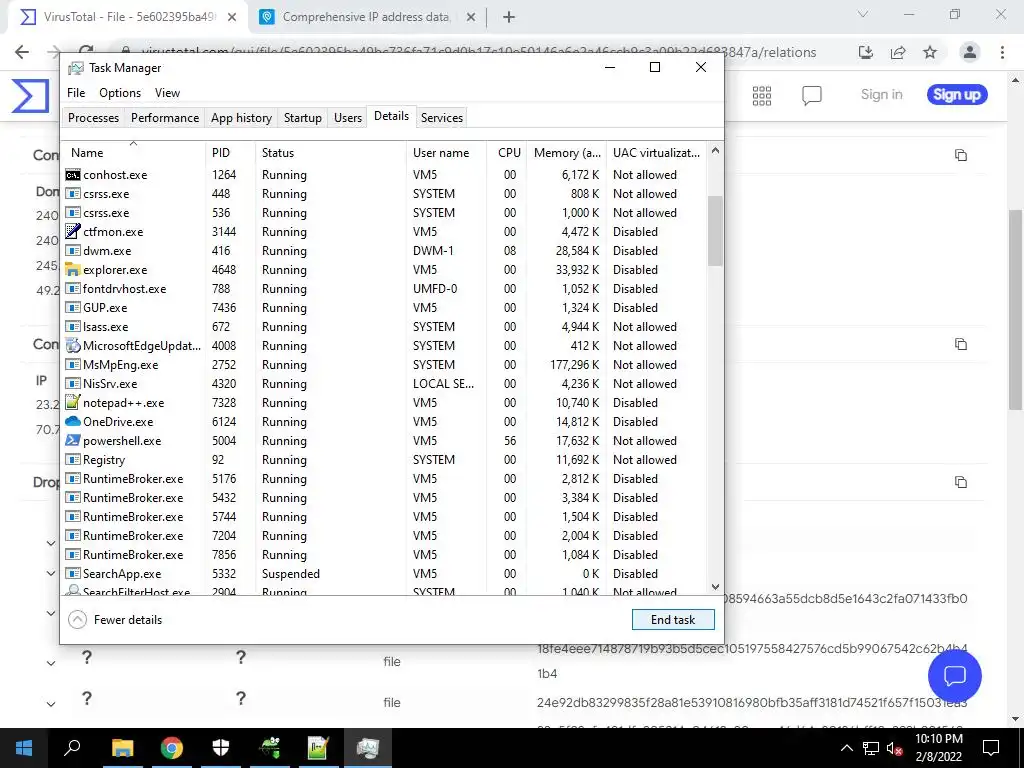Click the MicrosoftEdgeUpdate process icon
Viewport: 1024px width, 768px height.
pyautogui.click(x=73, y=345)
